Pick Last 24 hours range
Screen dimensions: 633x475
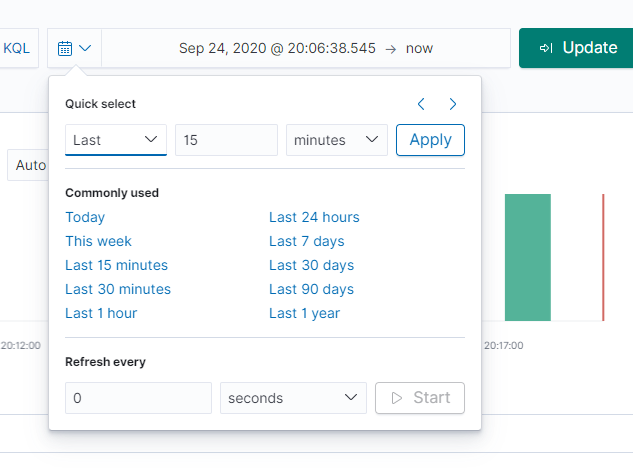coord(314,217)
